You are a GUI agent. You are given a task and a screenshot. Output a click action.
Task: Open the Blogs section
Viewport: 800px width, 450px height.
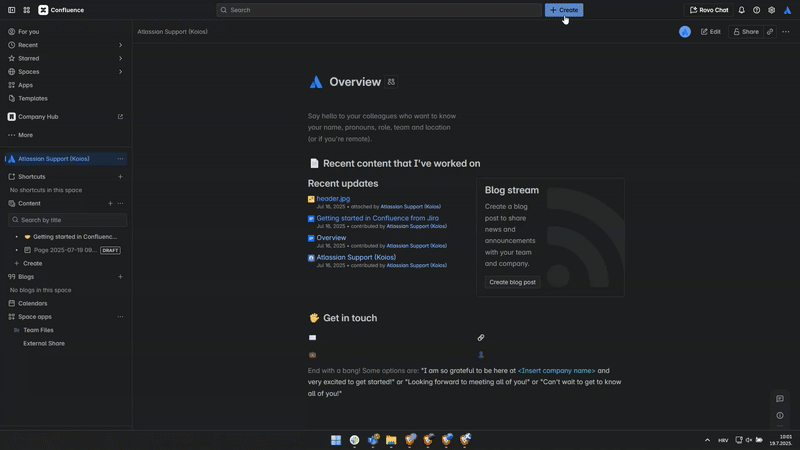coord(26,277)
